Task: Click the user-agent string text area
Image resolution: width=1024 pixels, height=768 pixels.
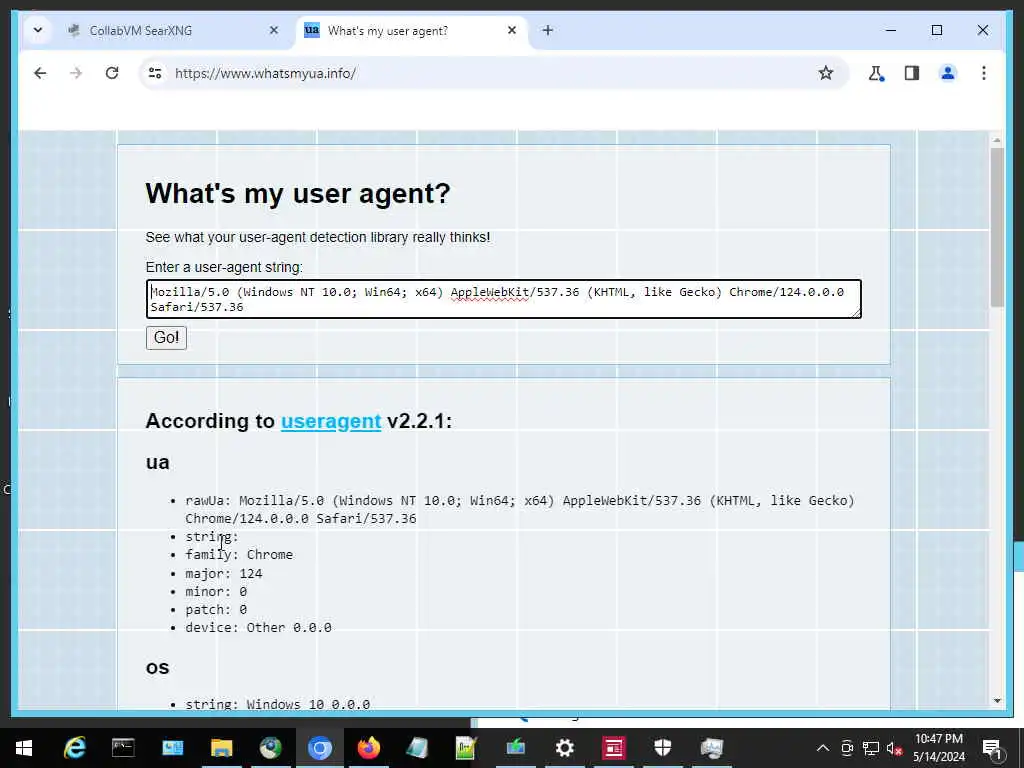Action: pos(504,299)
